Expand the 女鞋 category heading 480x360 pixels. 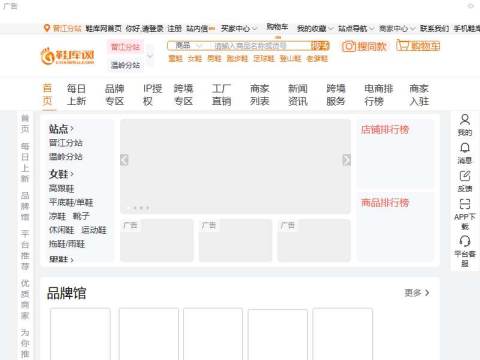61,174
